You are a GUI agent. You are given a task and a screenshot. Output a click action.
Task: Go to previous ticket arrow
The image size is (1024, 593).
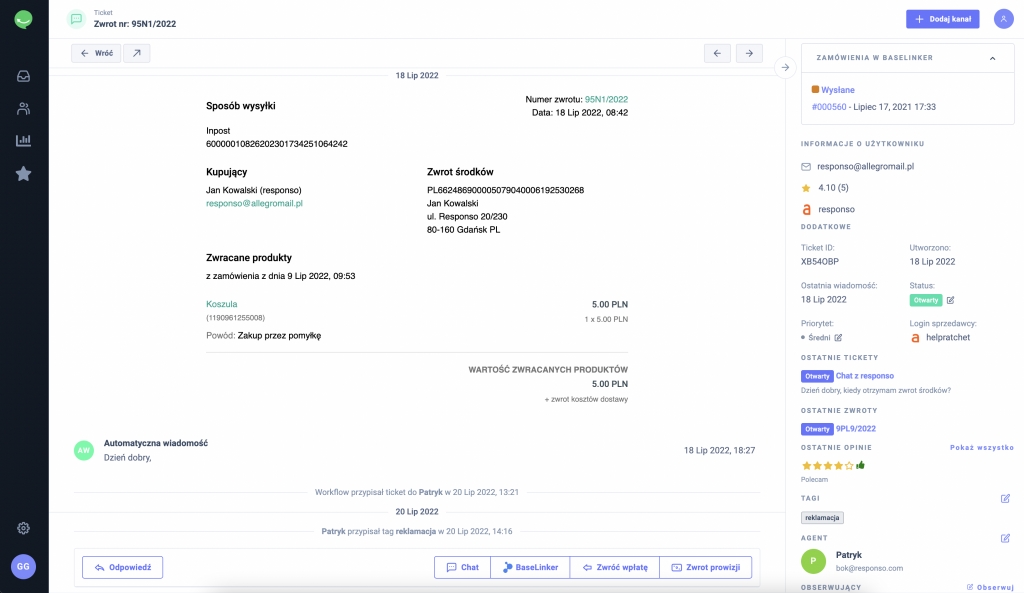coord(717,53)
